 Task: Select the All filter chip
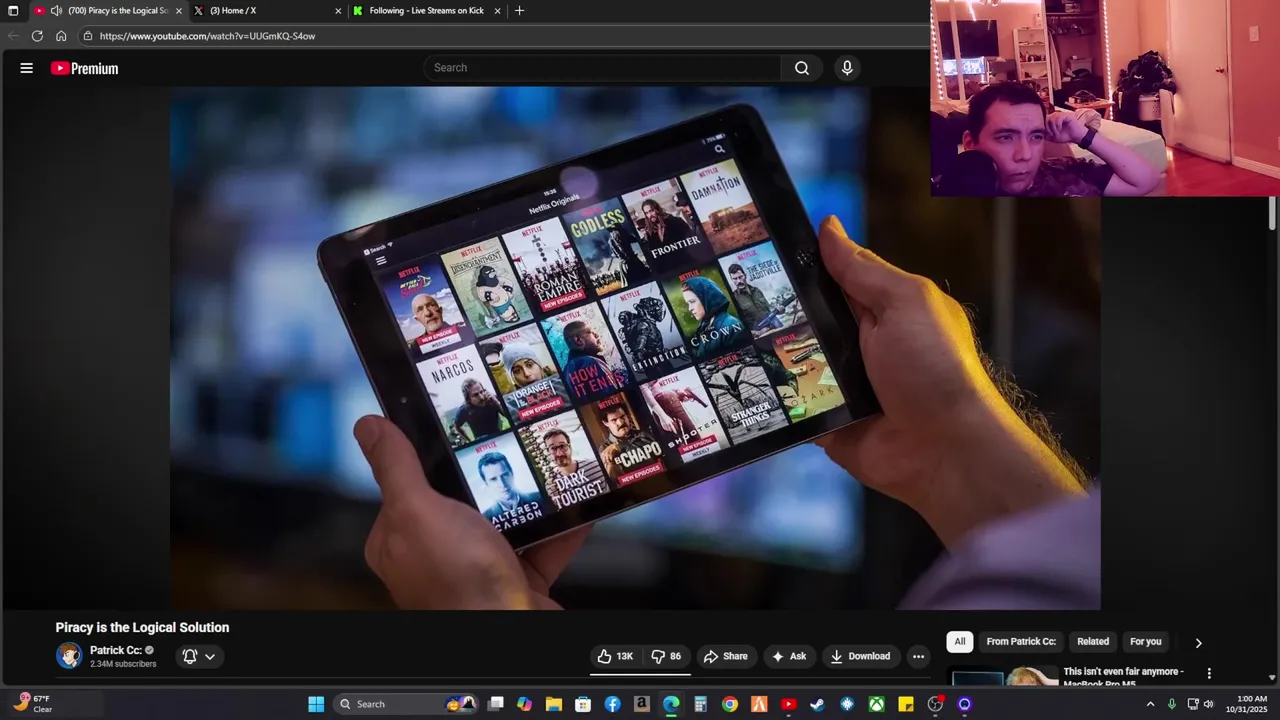point(960,642)
